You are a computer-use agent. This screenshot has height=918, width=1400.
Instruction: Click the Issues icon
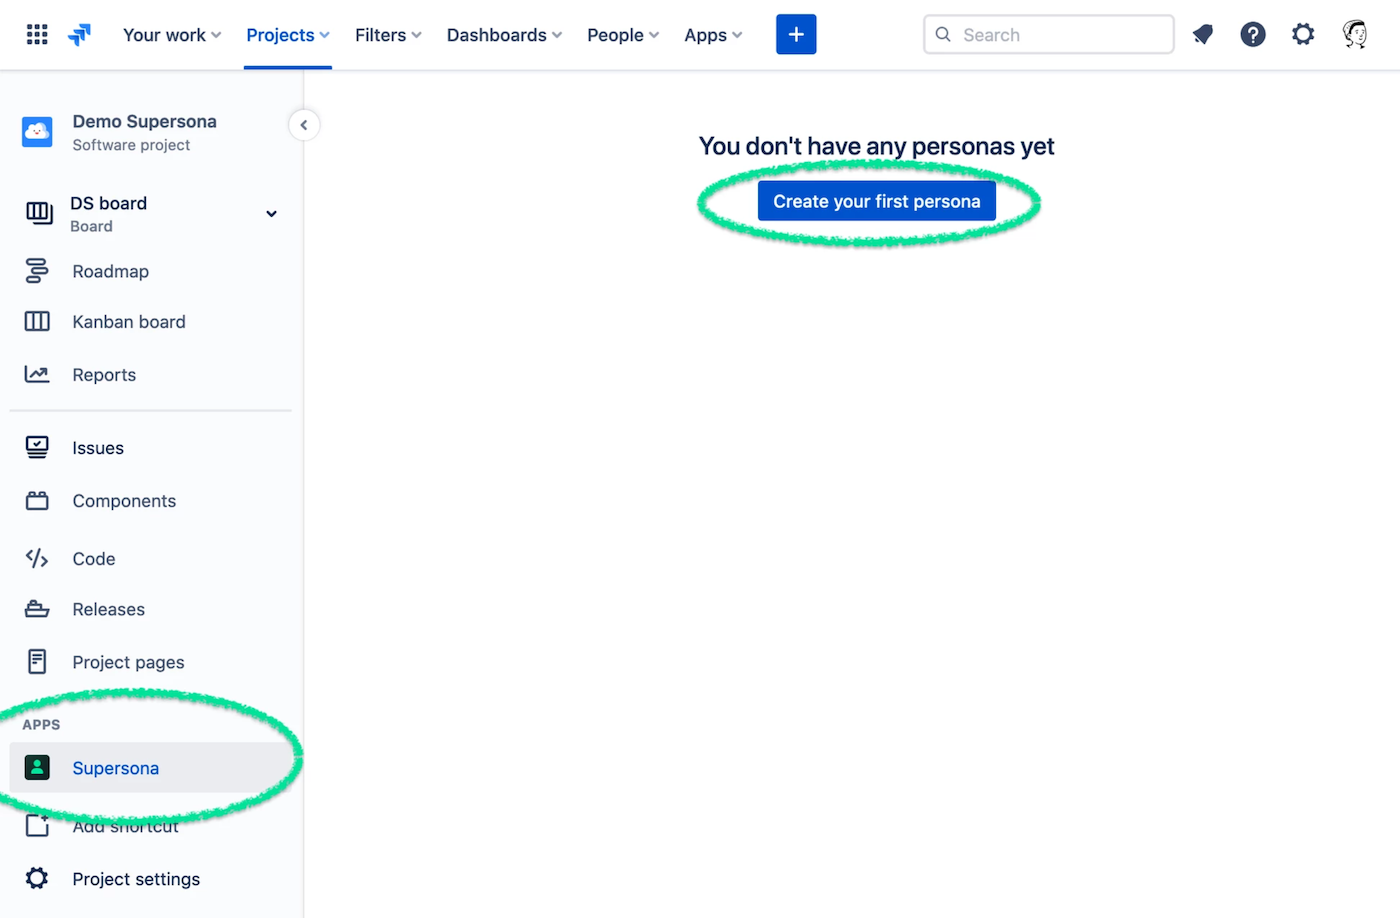coord(37,447)
